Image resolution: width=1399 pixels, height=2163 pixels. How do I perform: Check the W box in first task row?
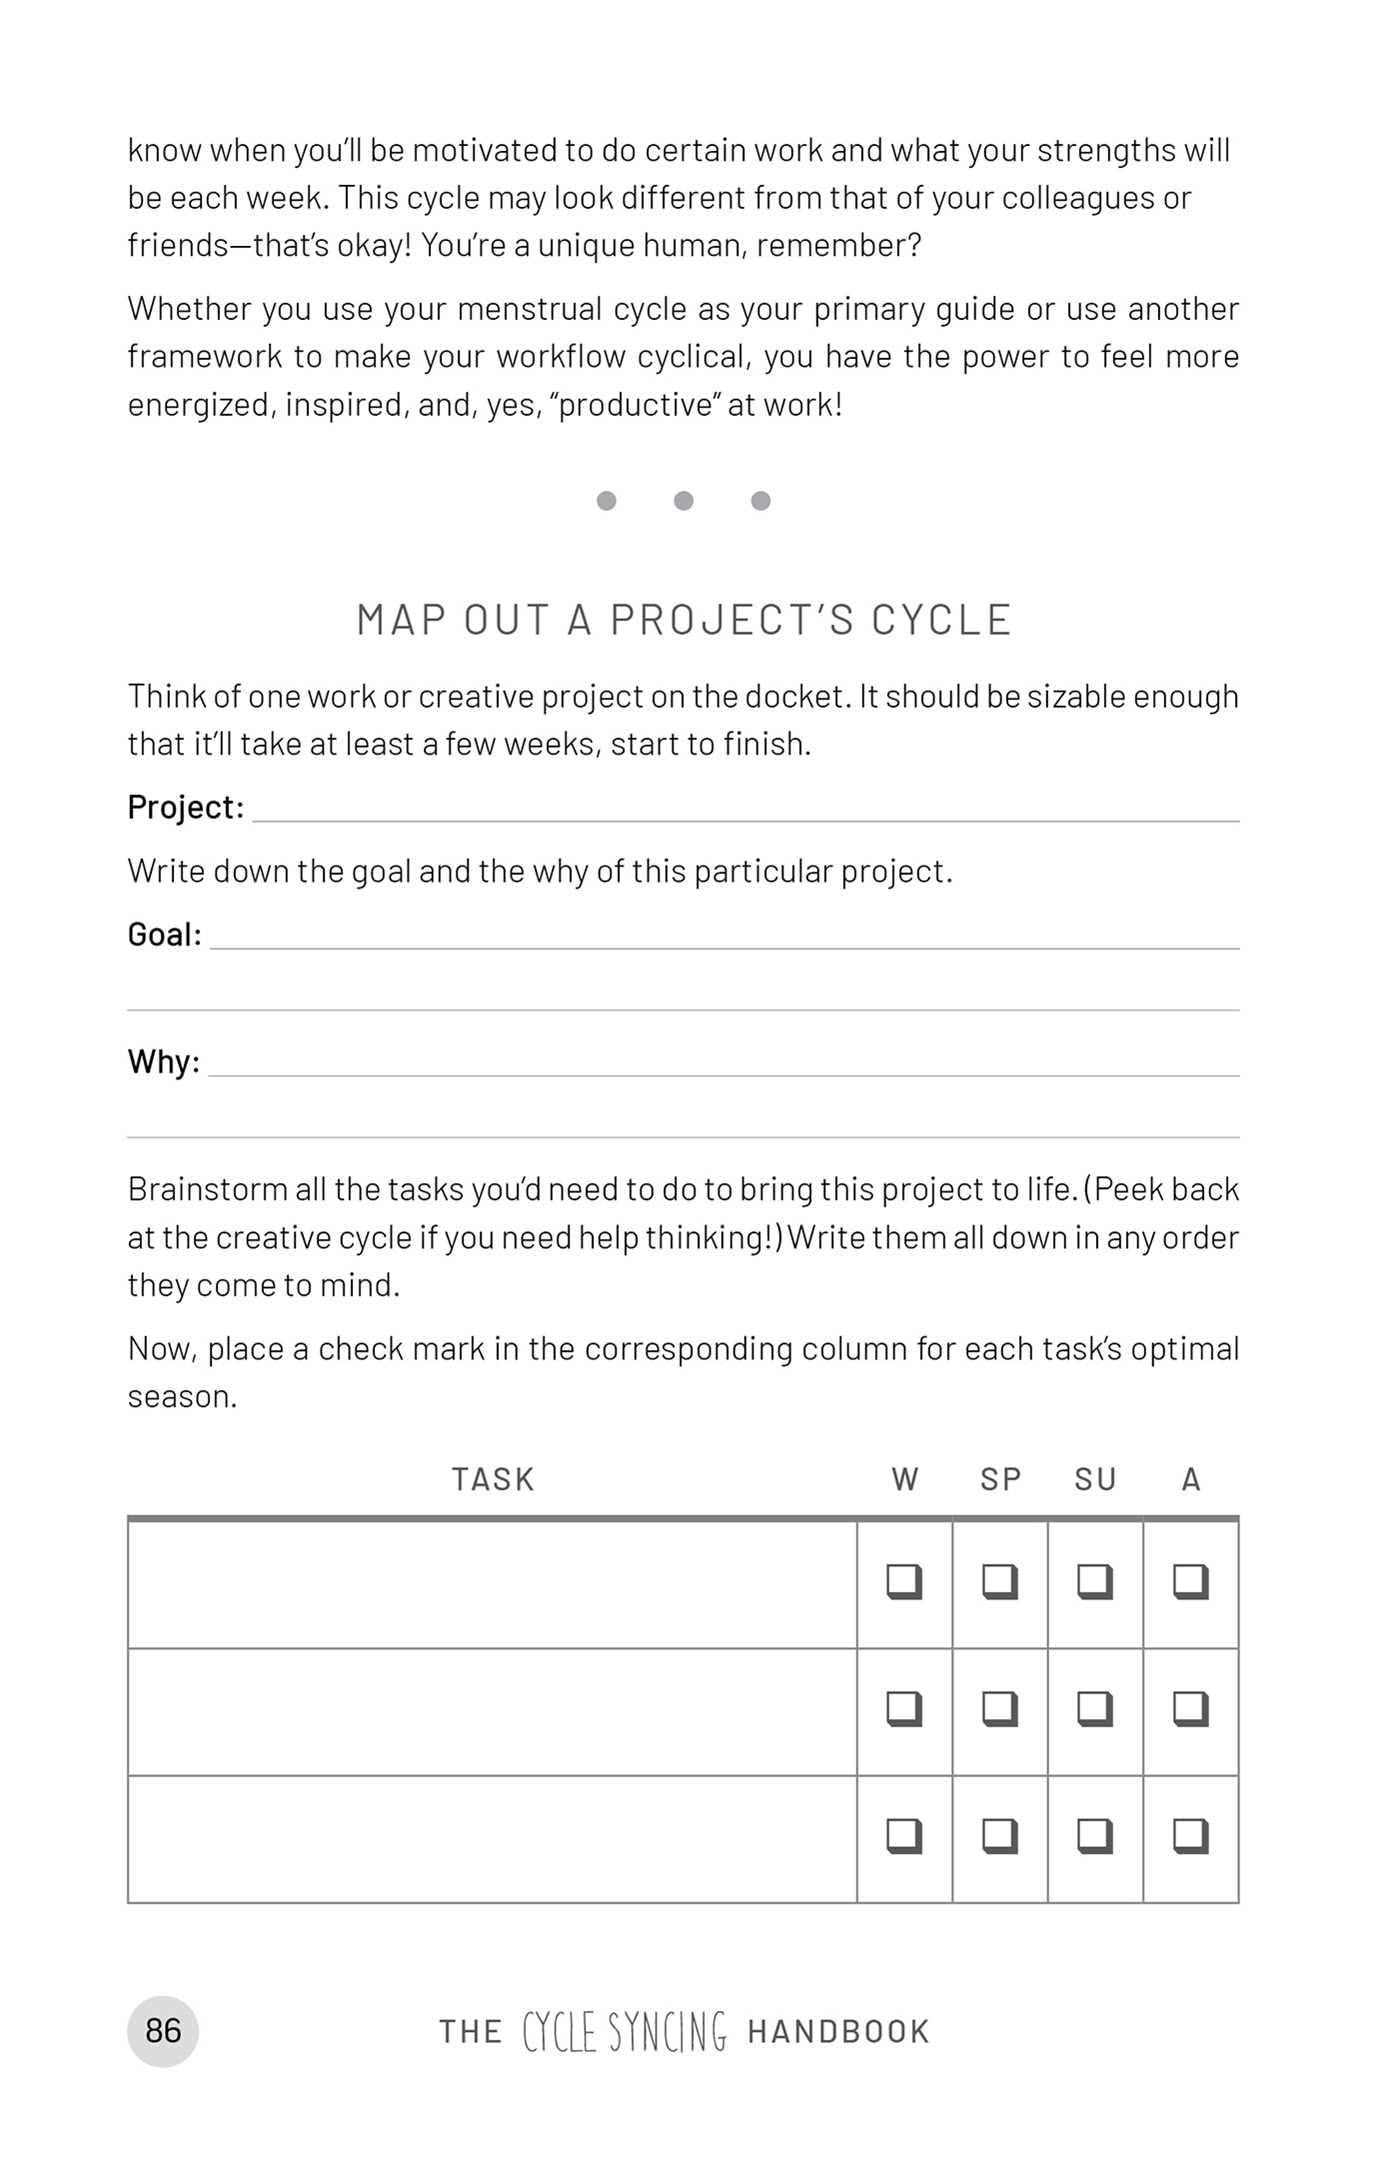[x=904, y=1581]
